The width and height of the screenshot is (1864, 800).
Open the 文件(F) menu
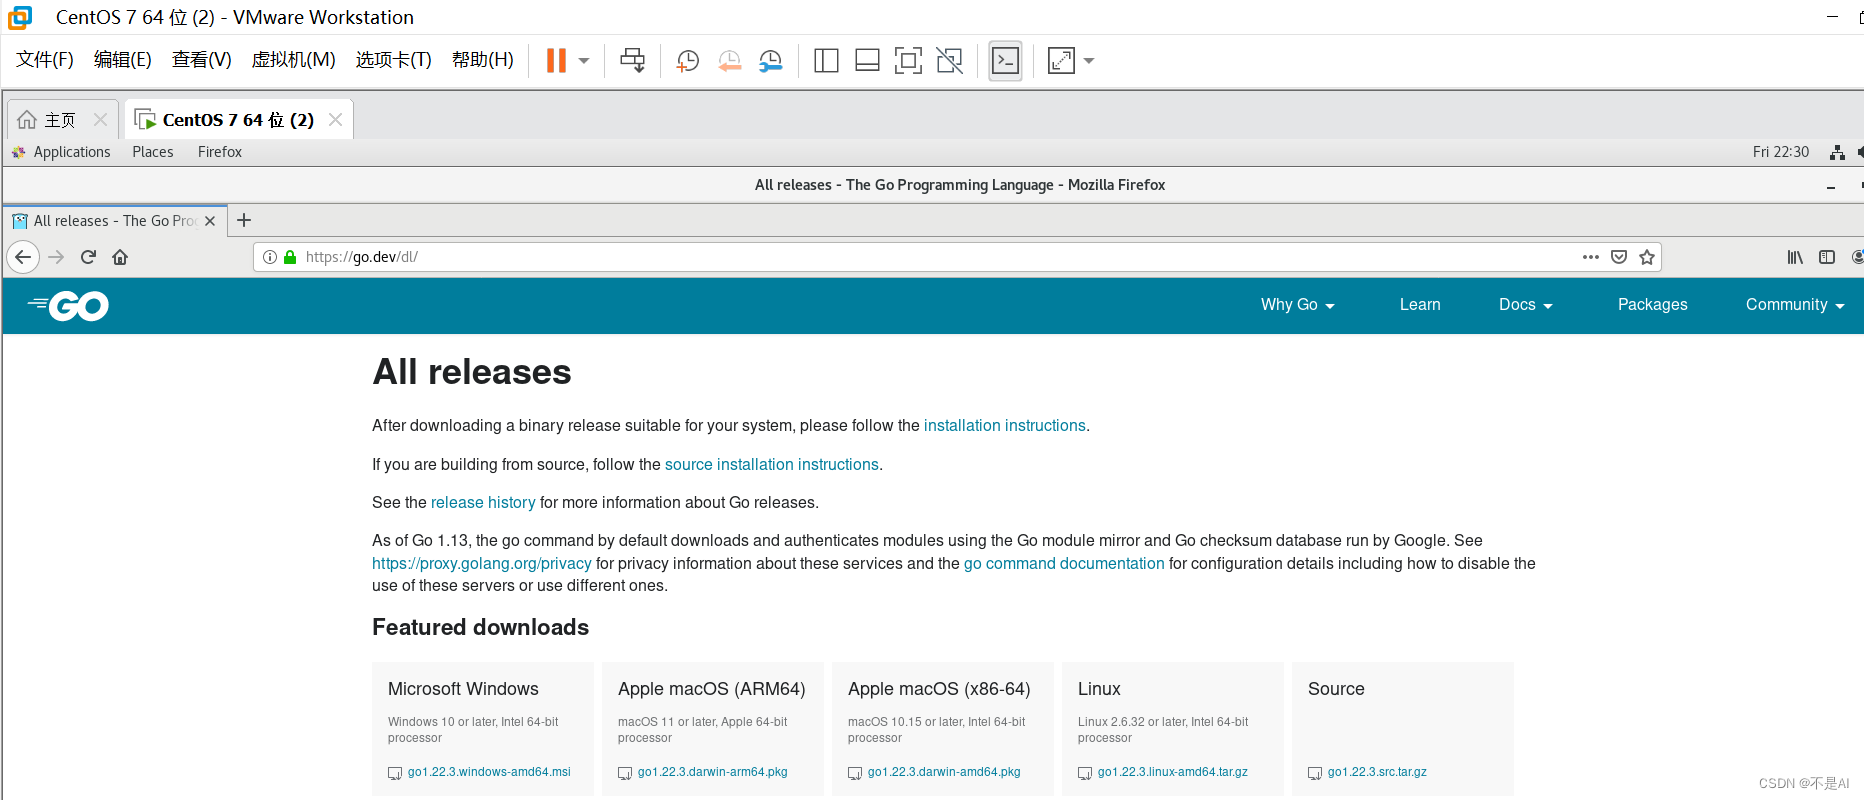(45, 60)
